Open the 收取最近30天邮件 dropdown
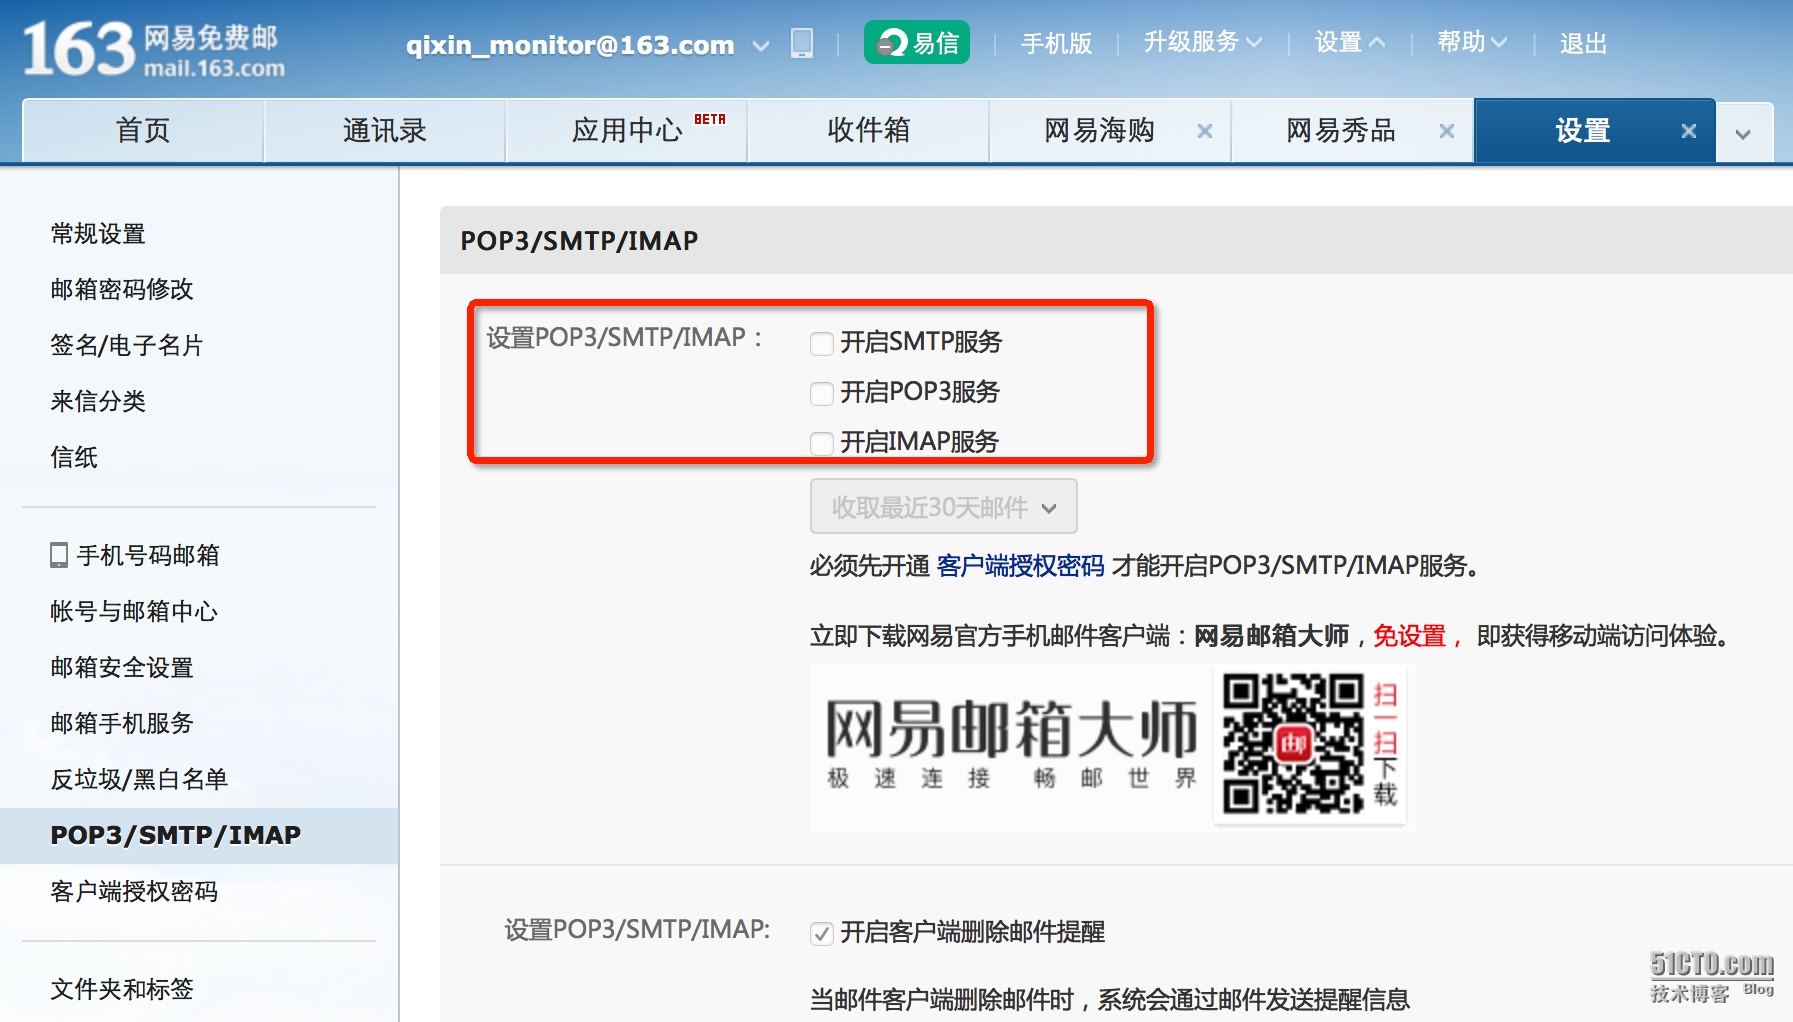Screen dimensions: 1793x1022 [x=944, y=507]
